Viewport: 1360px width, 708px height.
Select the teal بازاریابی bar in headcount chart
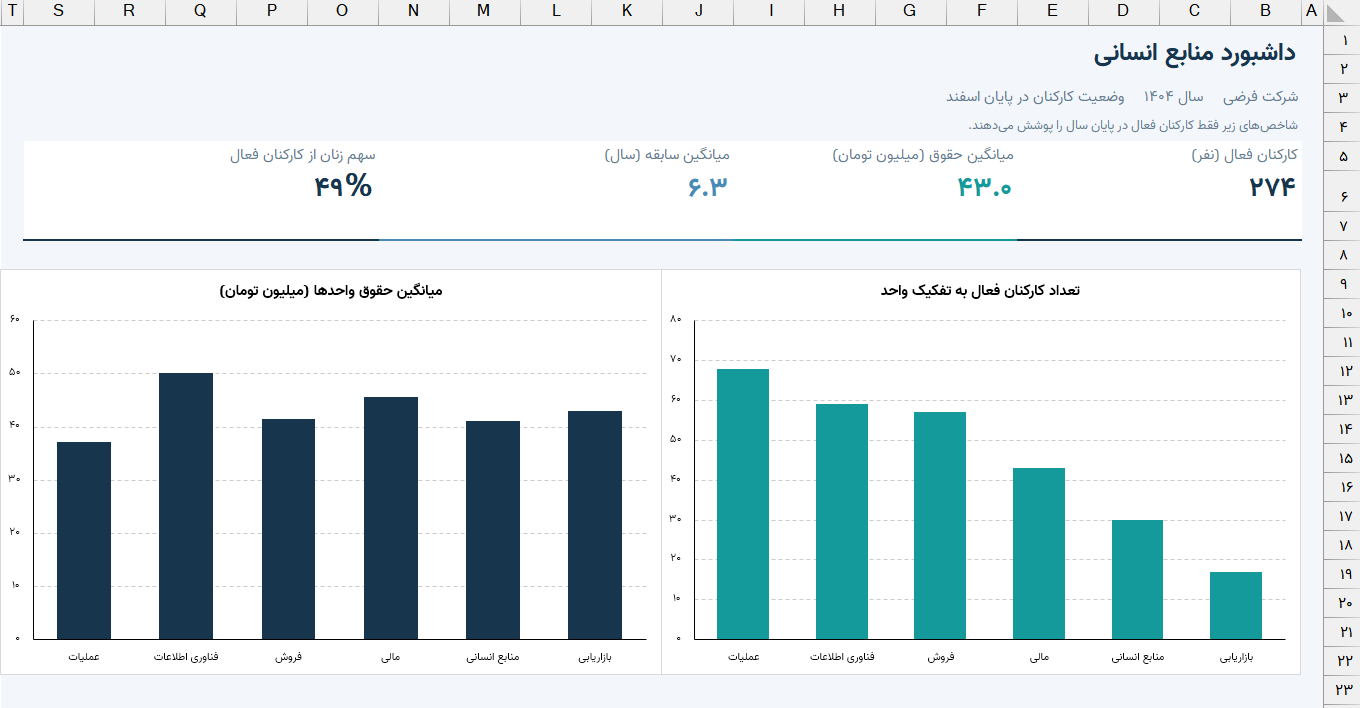pos(1236,605)
